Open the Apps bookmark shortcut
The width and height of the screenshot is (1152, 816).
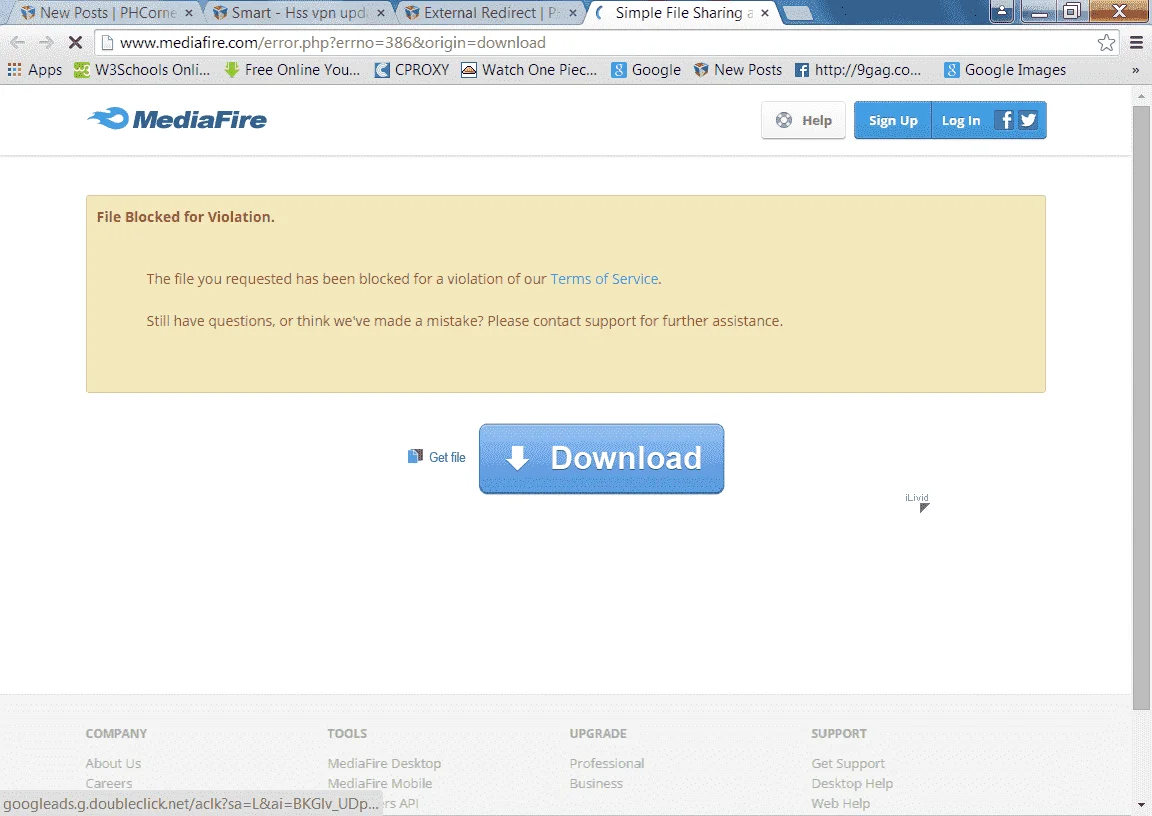click(x=35, y=70)
